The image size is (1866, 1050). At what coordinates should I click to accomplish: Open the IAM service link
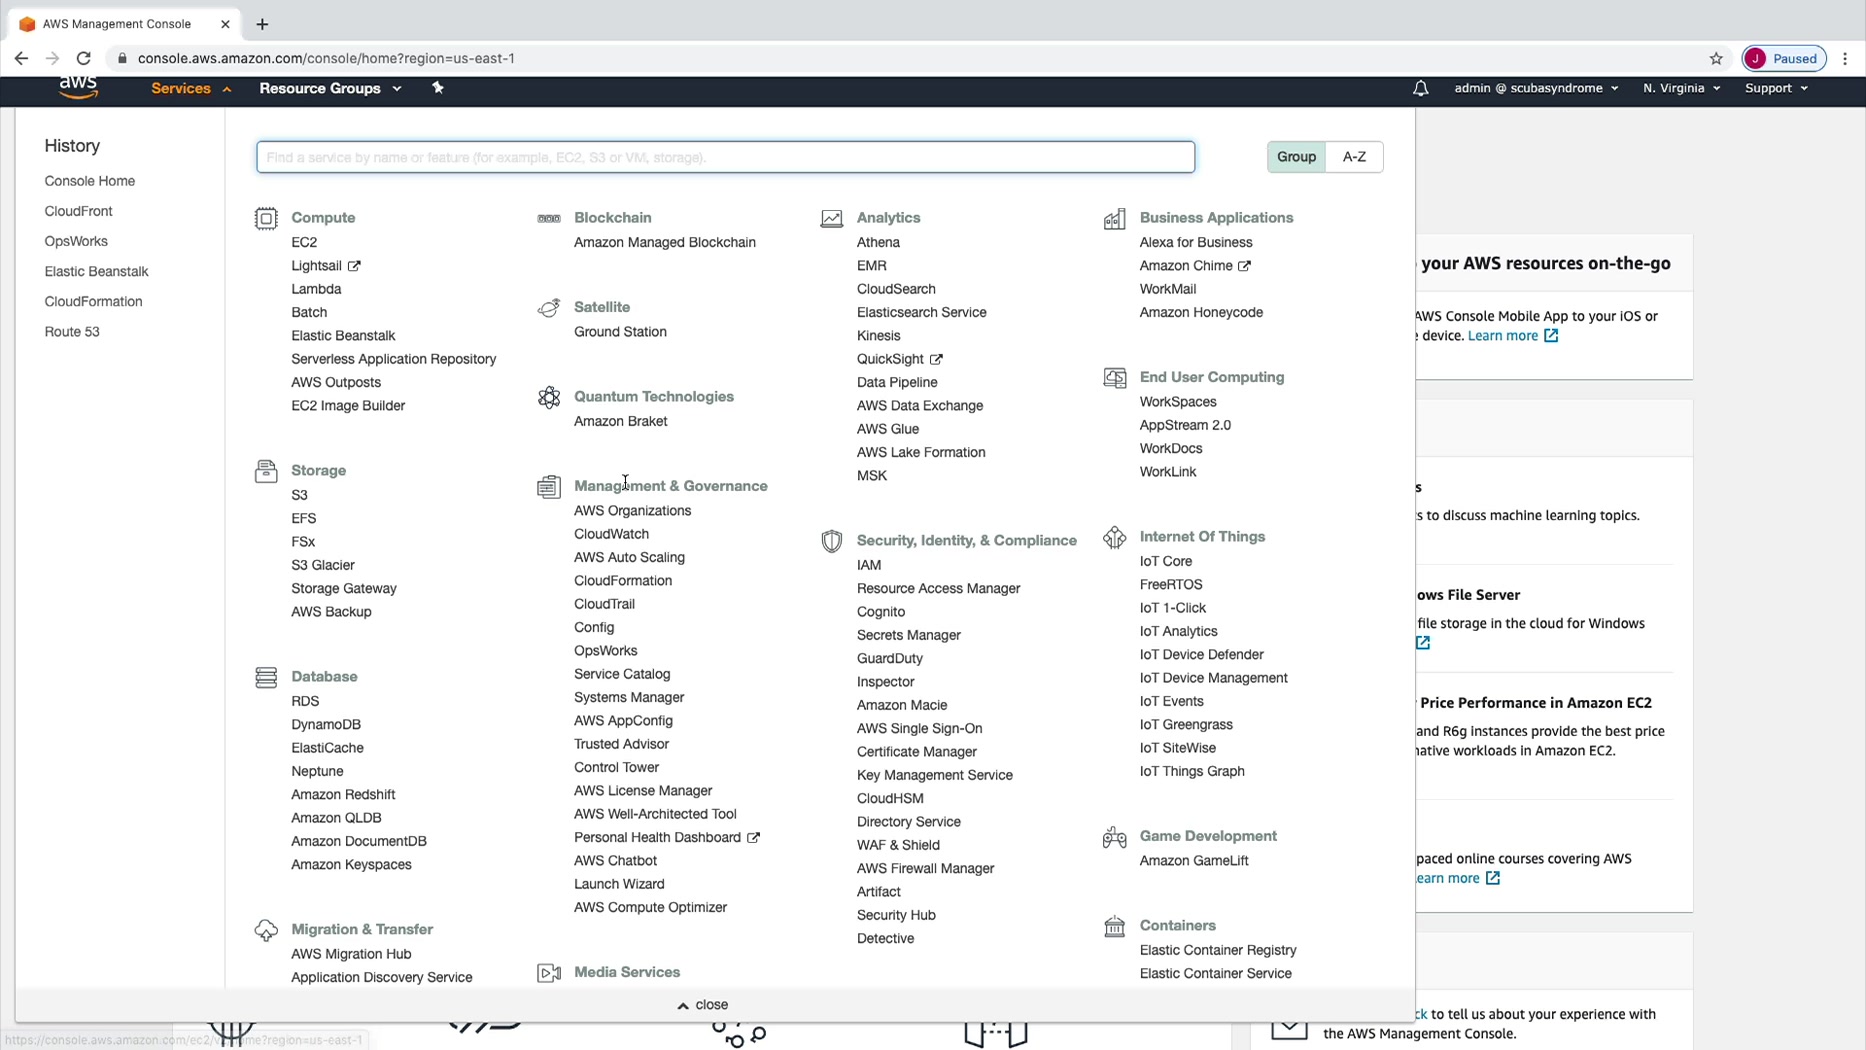coord(869,565)
